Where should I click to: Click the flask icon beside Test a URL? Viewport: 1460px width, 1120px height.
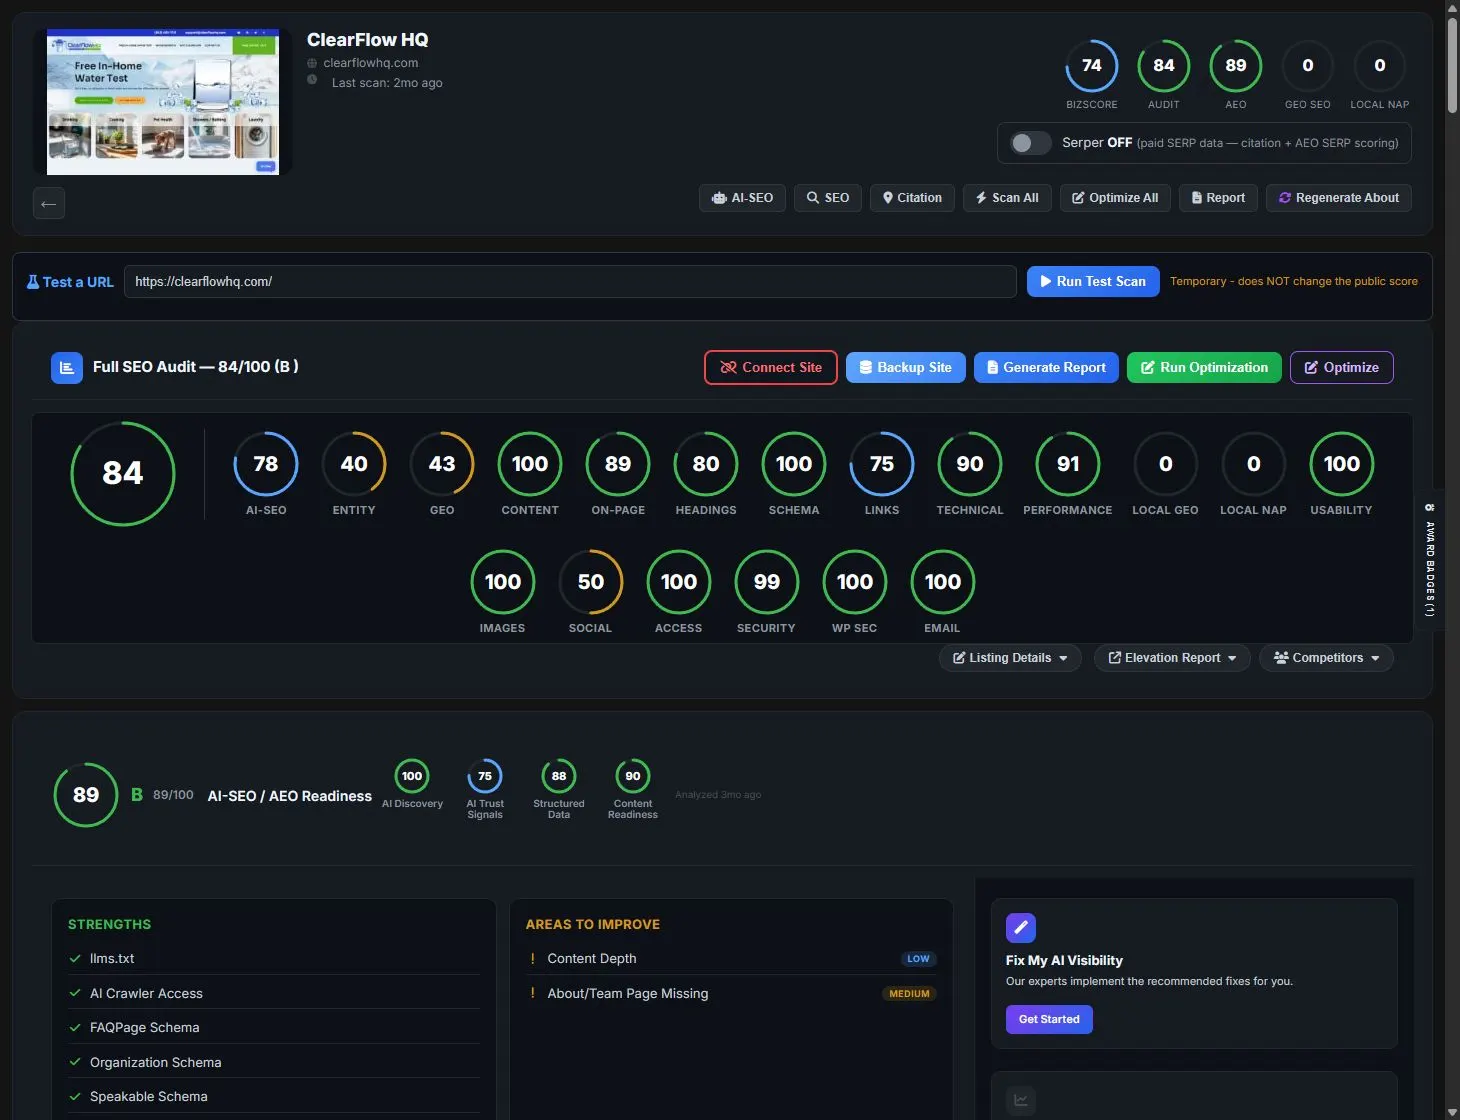coord(32,282)
